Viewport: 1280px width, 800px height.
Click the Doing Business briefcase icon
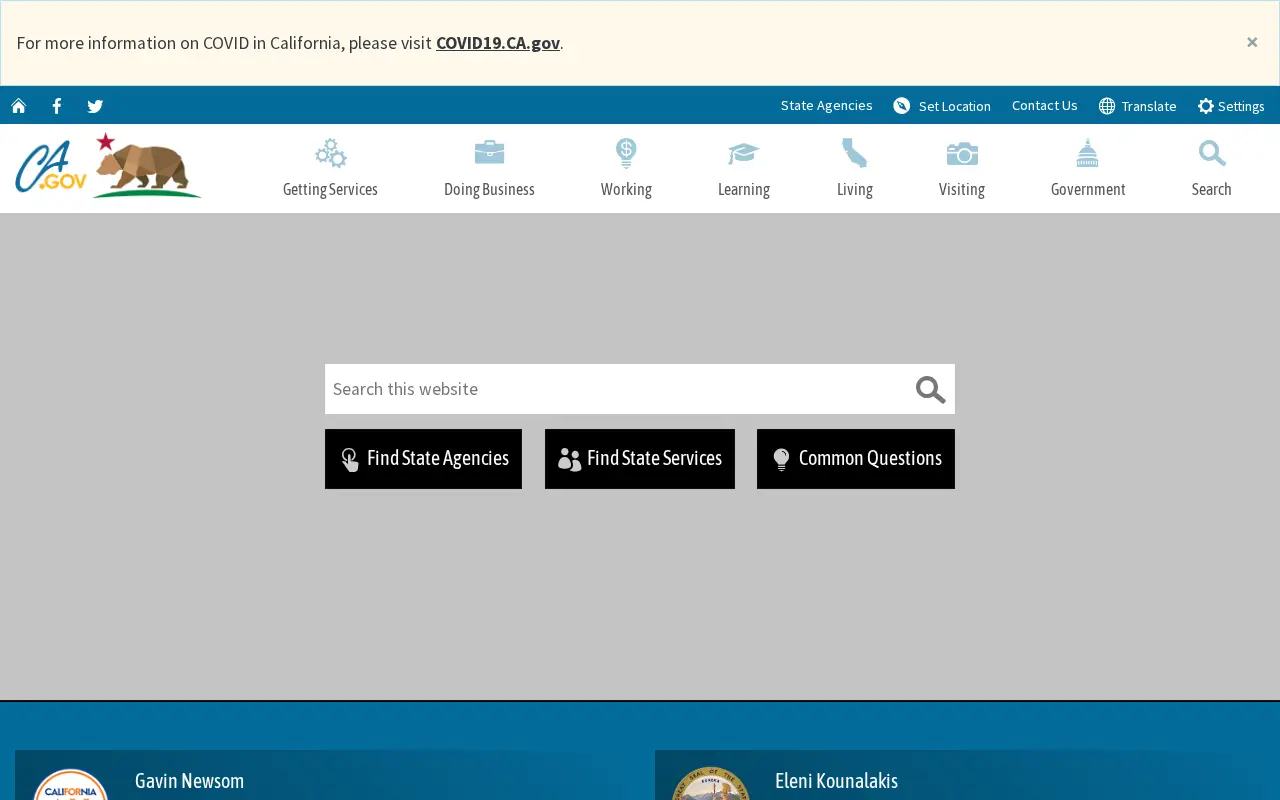[x=489, y=153]
